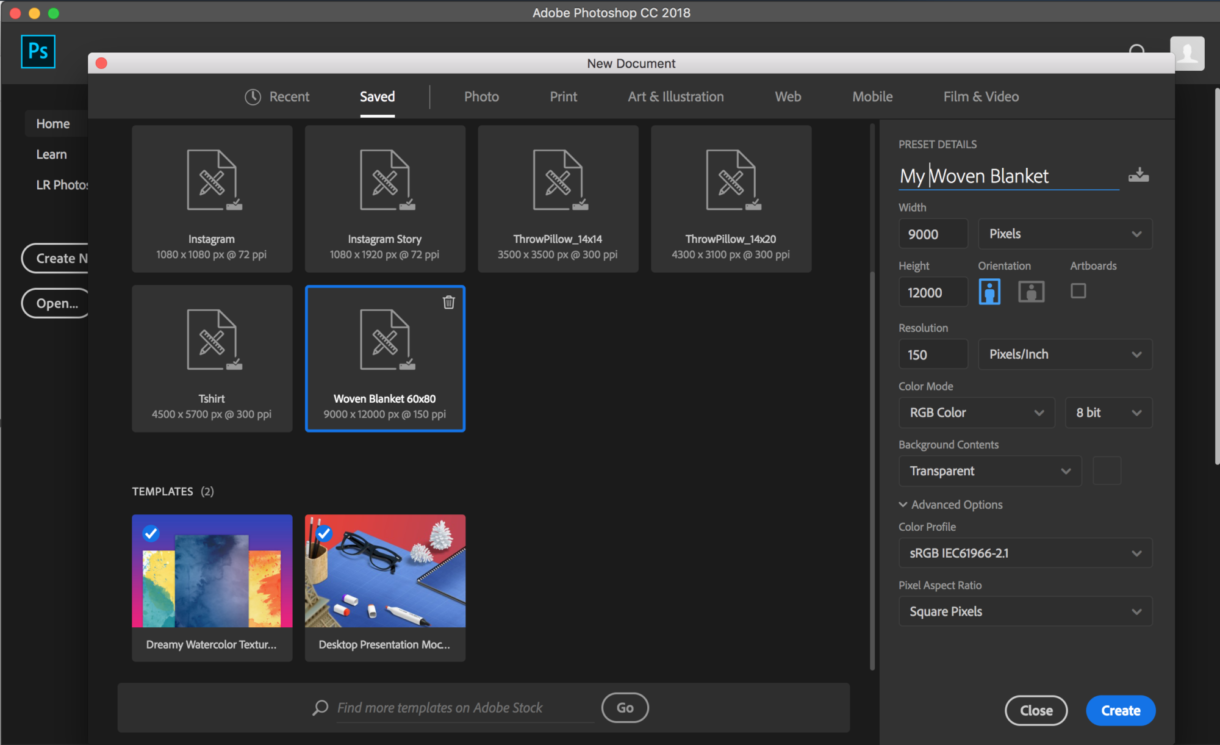Viewport: 1220px width, 745px height.
Task: Click the Instagram Story preset document icon
Action: [x=385, y=181]
